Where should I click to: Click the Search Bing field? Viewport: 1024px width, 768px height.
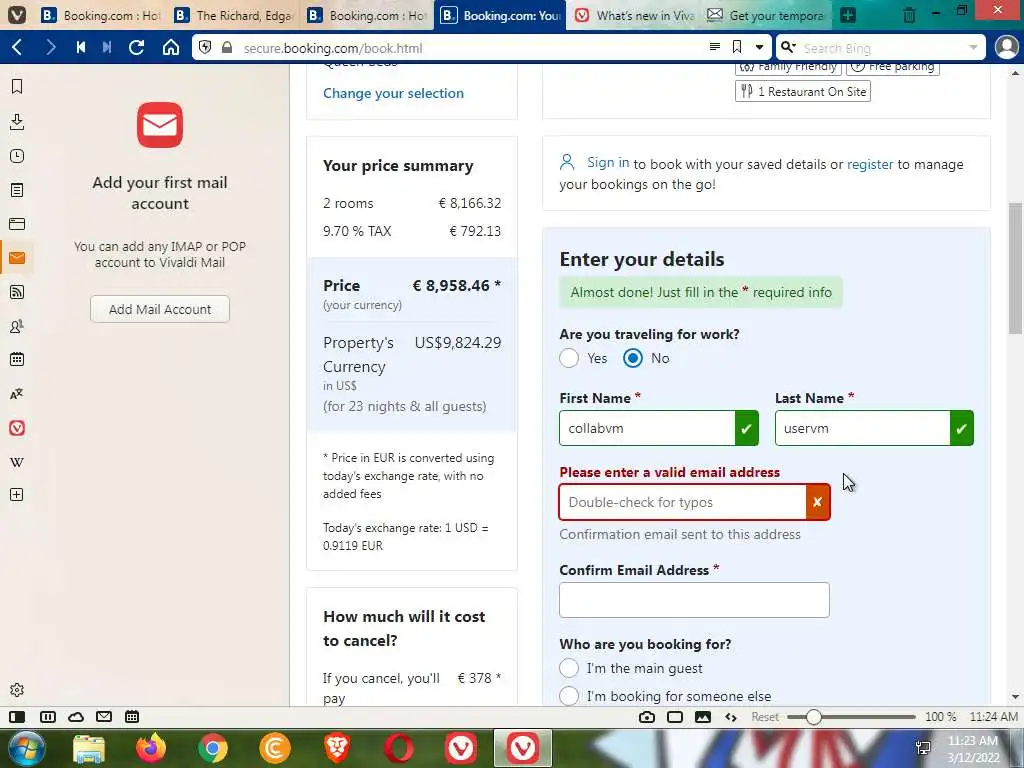pyautogui.click(x=883, y=48)
